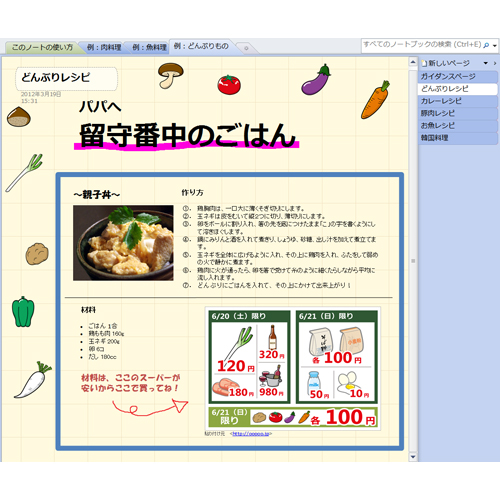
Task: Click the 6/21（日）限り flyer header
Action: (x=326, y=316)
